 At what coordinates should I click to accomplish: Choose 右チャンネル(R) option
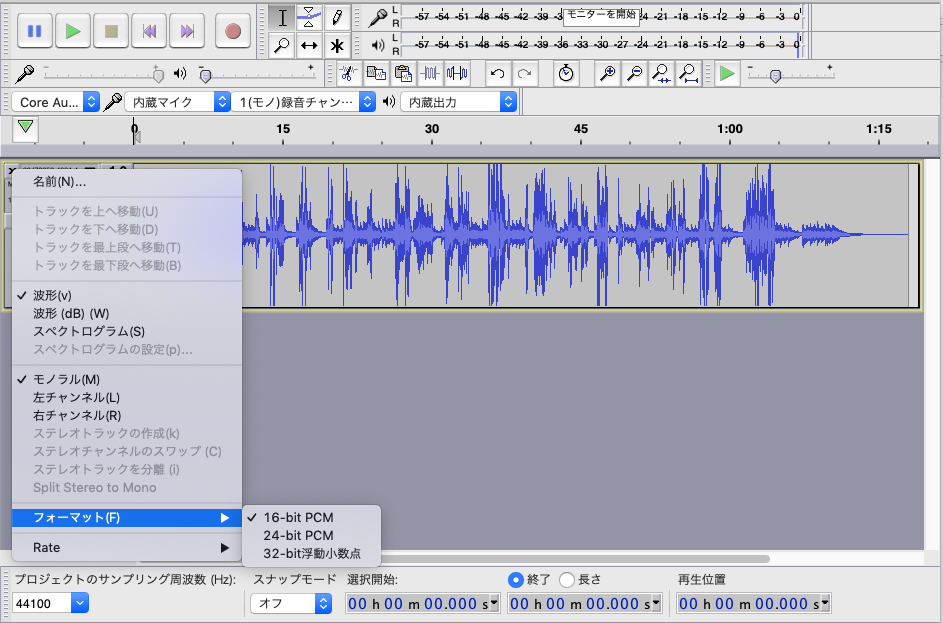[x=127, y=416]
